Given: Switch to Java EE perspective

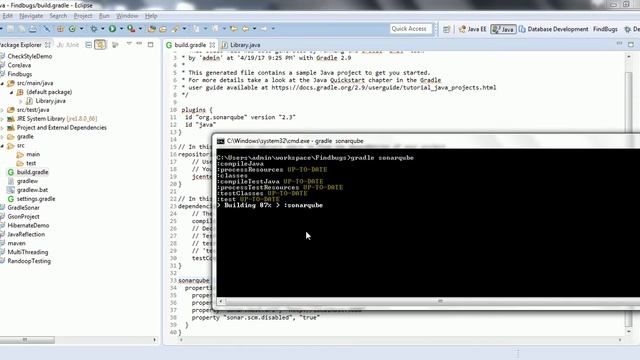Looking at the screenshot, I should (x=473, y=29).
